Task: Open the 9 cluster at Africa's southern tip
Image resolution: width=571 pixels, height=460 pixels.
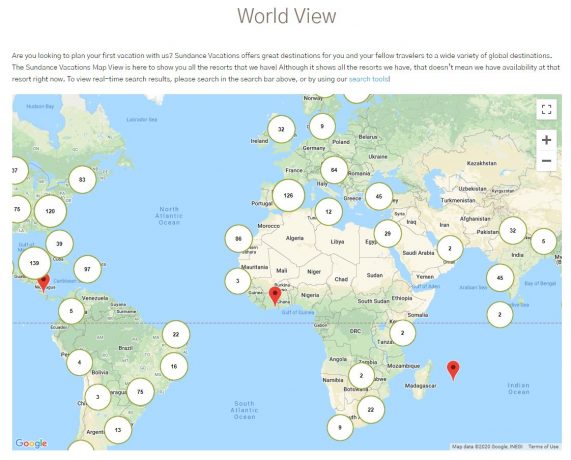Action: click(340, 428)
